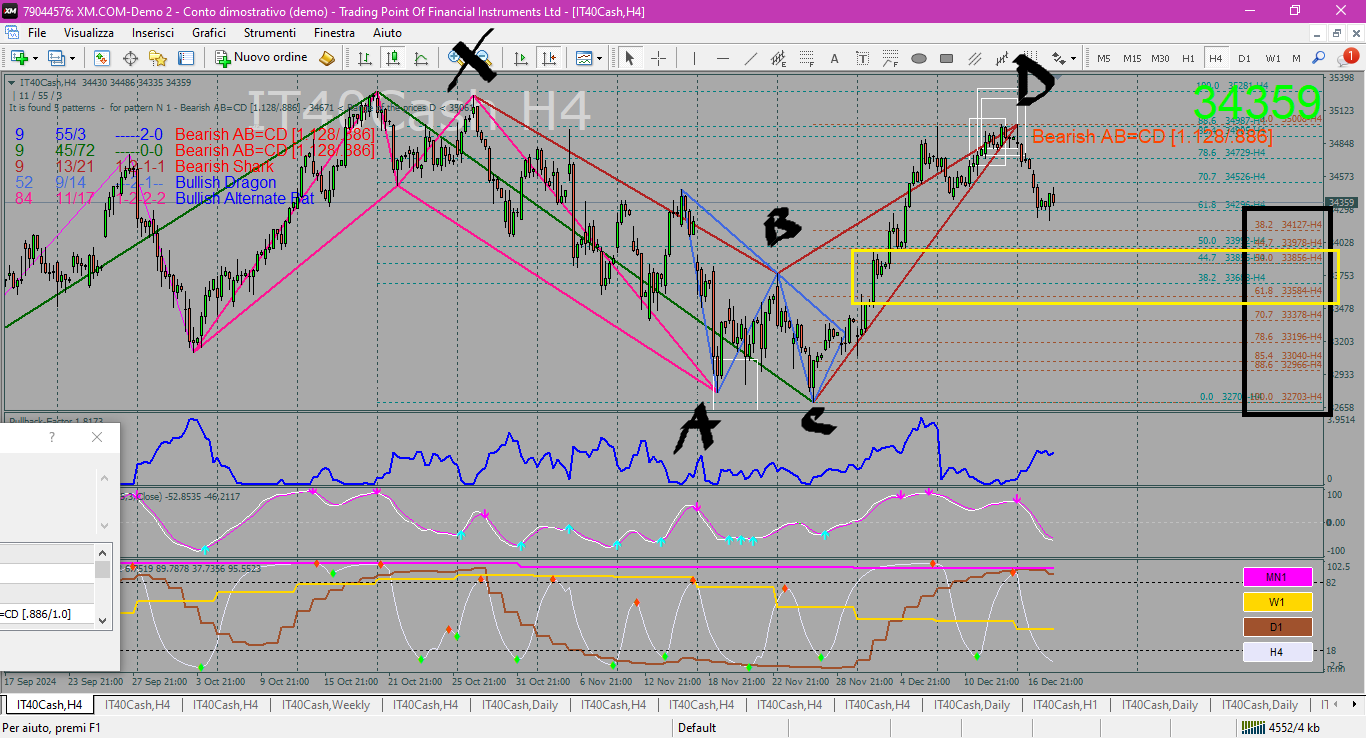
Task: Switch timeframe to M15
Action: (x=1132, y=58)
